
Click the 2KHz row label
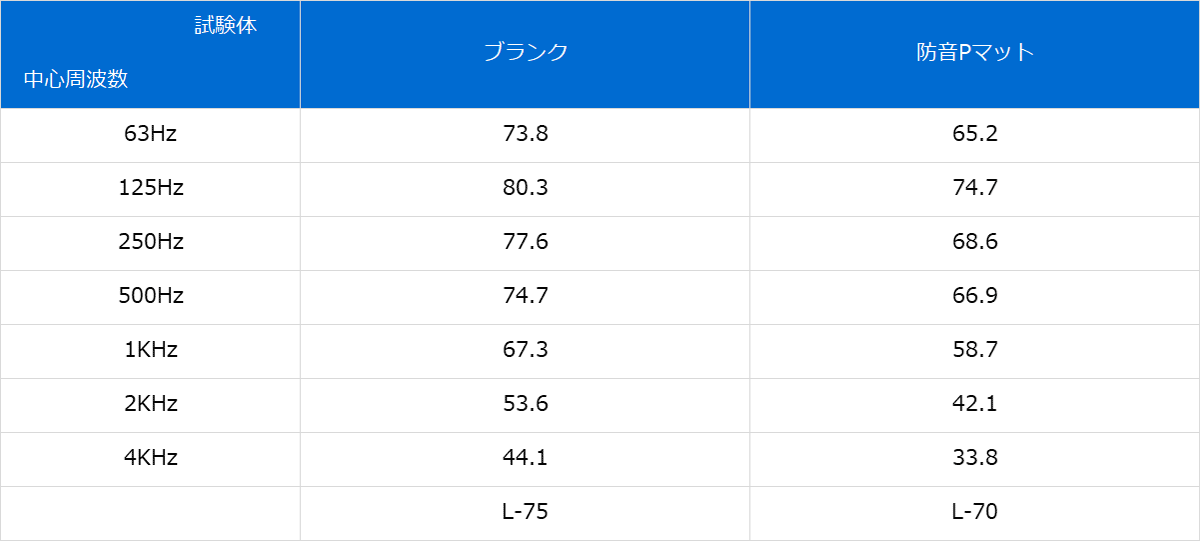click(150, 404)
